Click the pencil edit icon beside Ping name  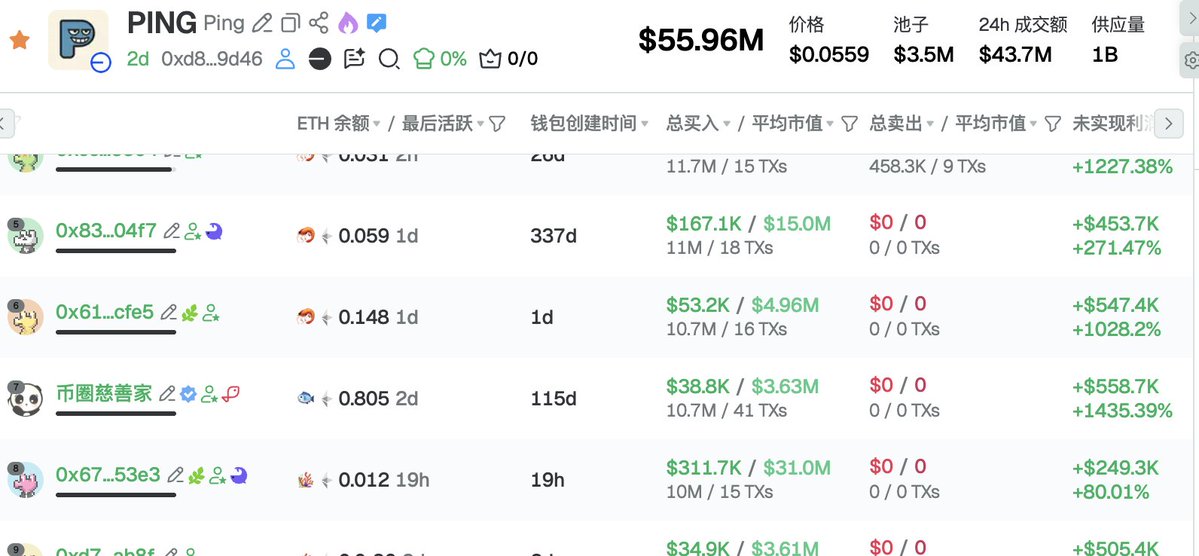click(262, 23)
